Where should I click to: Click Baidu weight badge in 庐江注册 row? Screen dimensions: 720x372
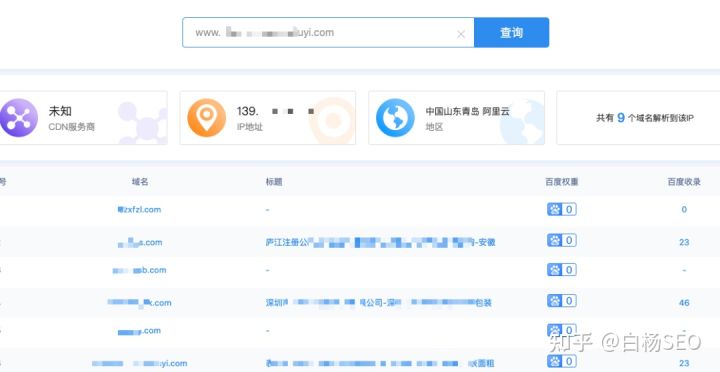[562, 240]
